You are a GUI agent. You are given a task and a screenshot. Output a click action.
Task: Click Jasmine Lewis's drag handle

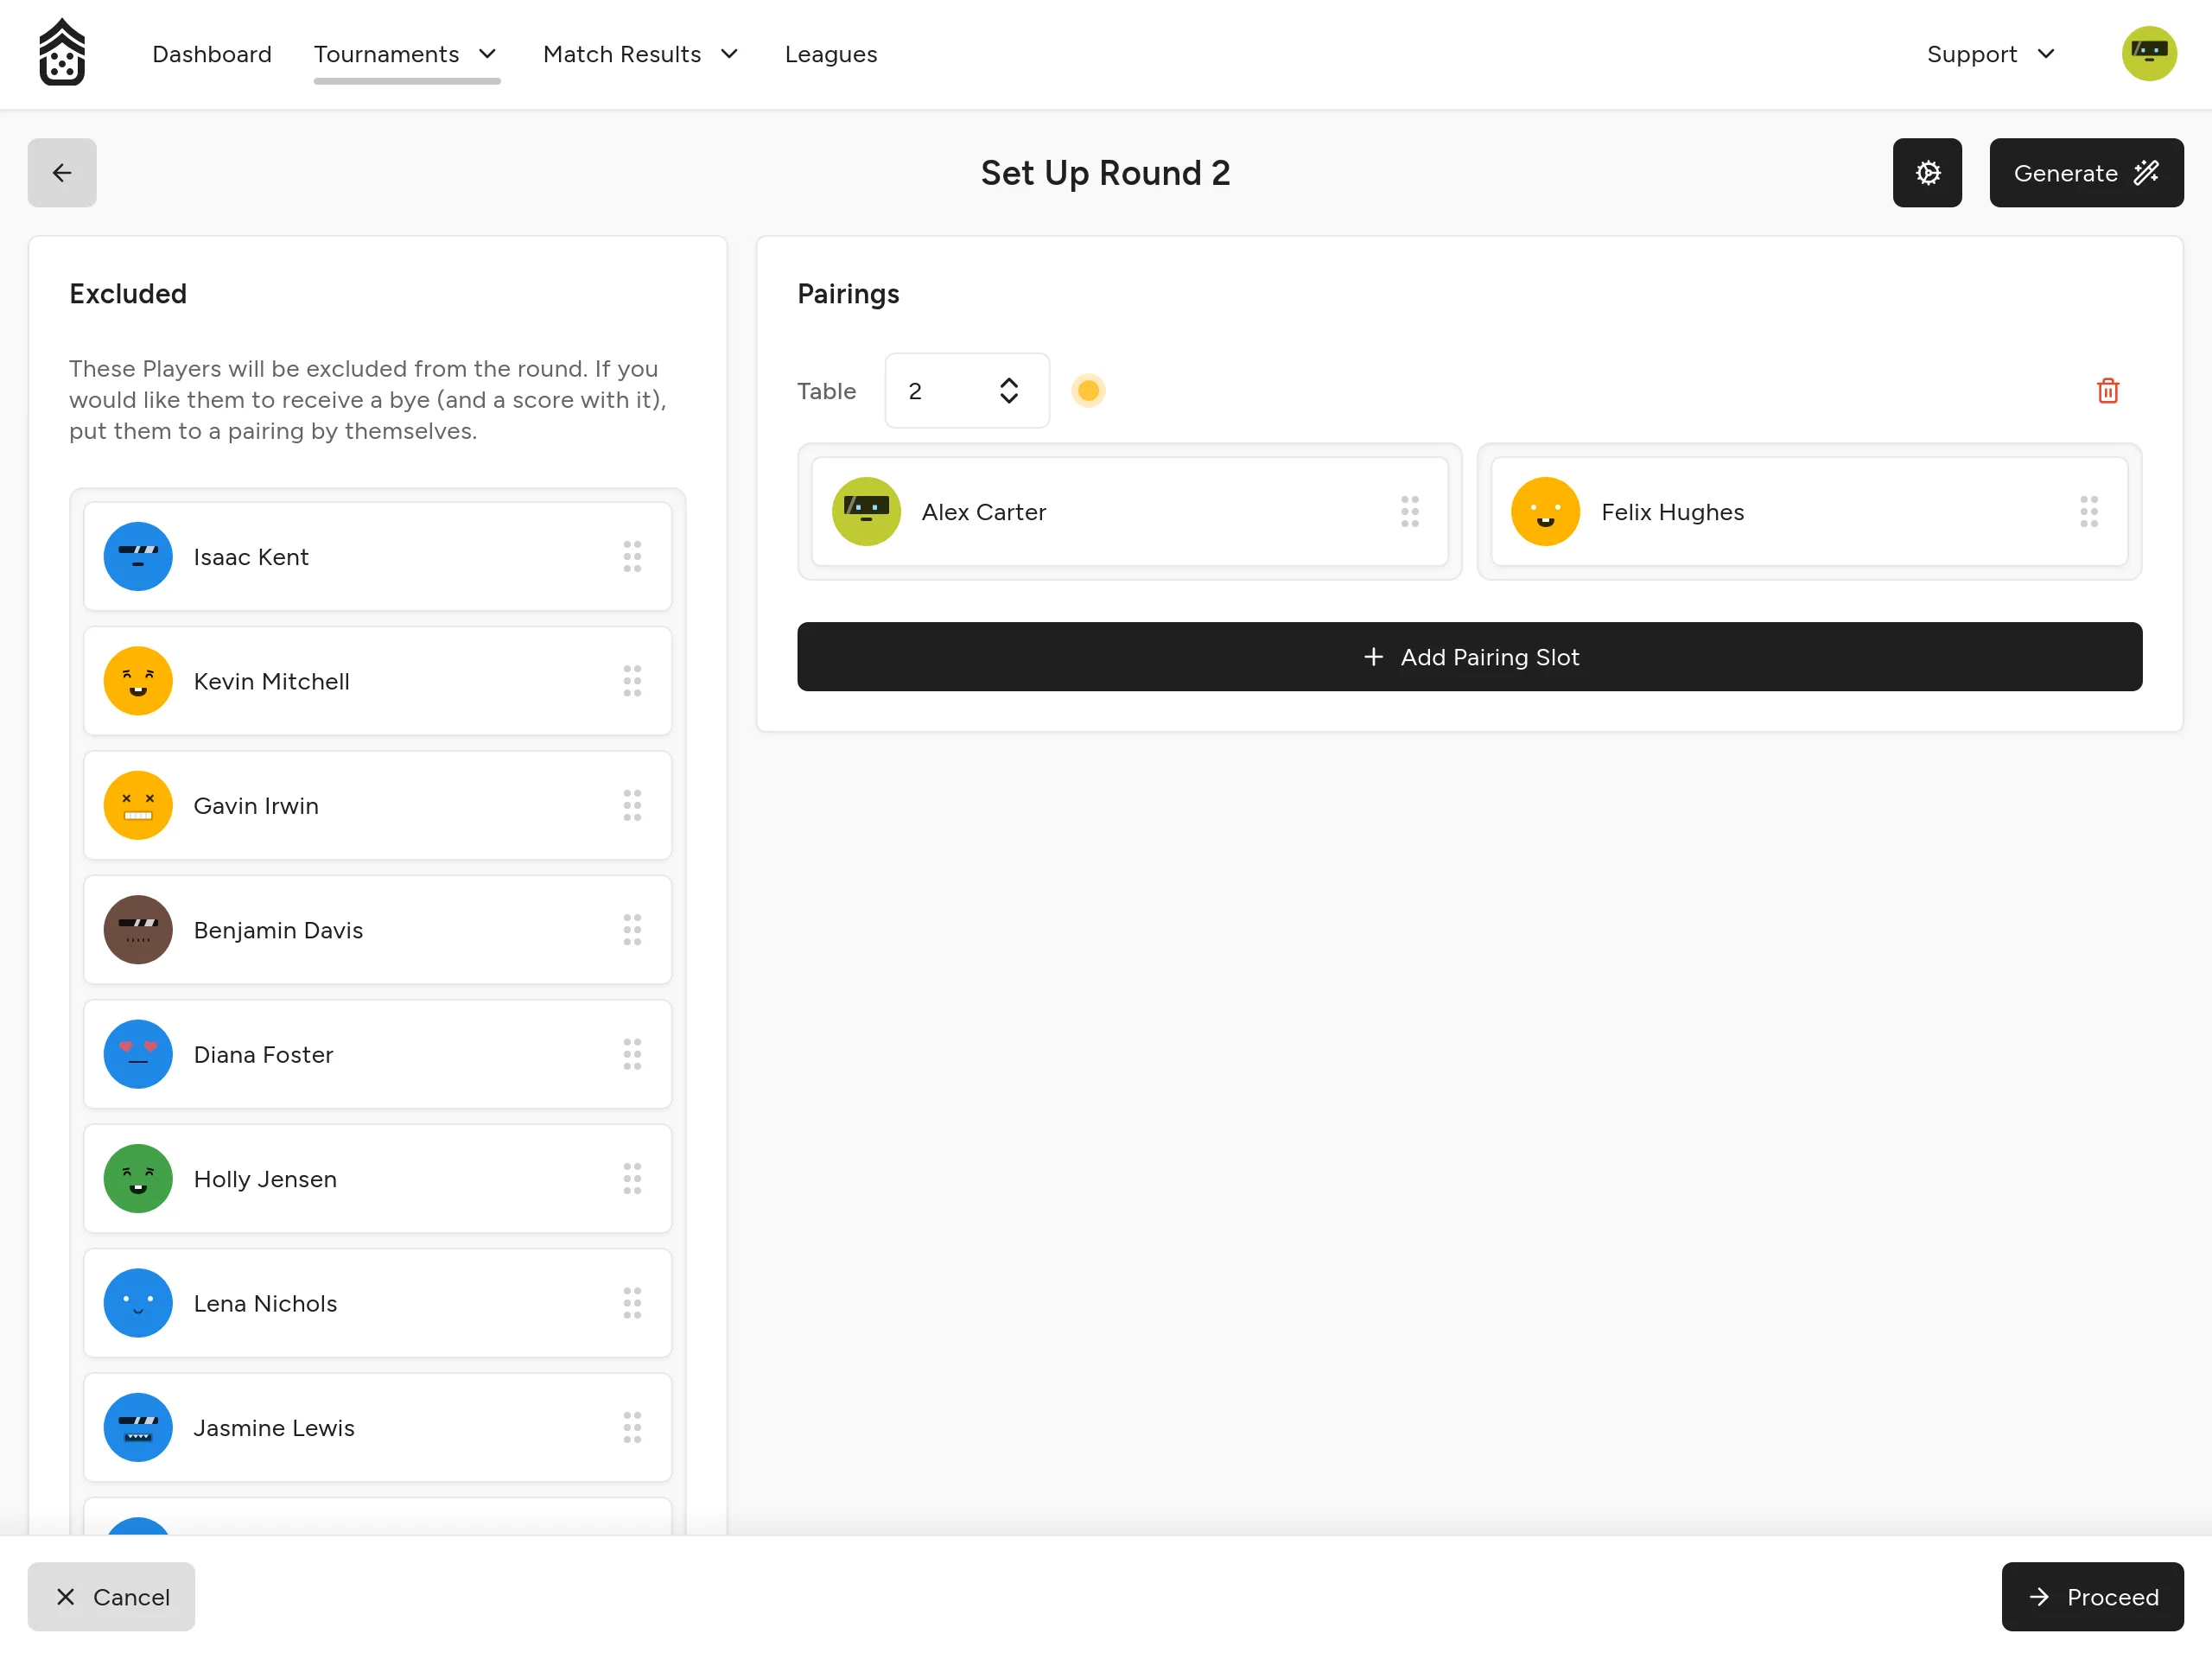click(632, 1428)
